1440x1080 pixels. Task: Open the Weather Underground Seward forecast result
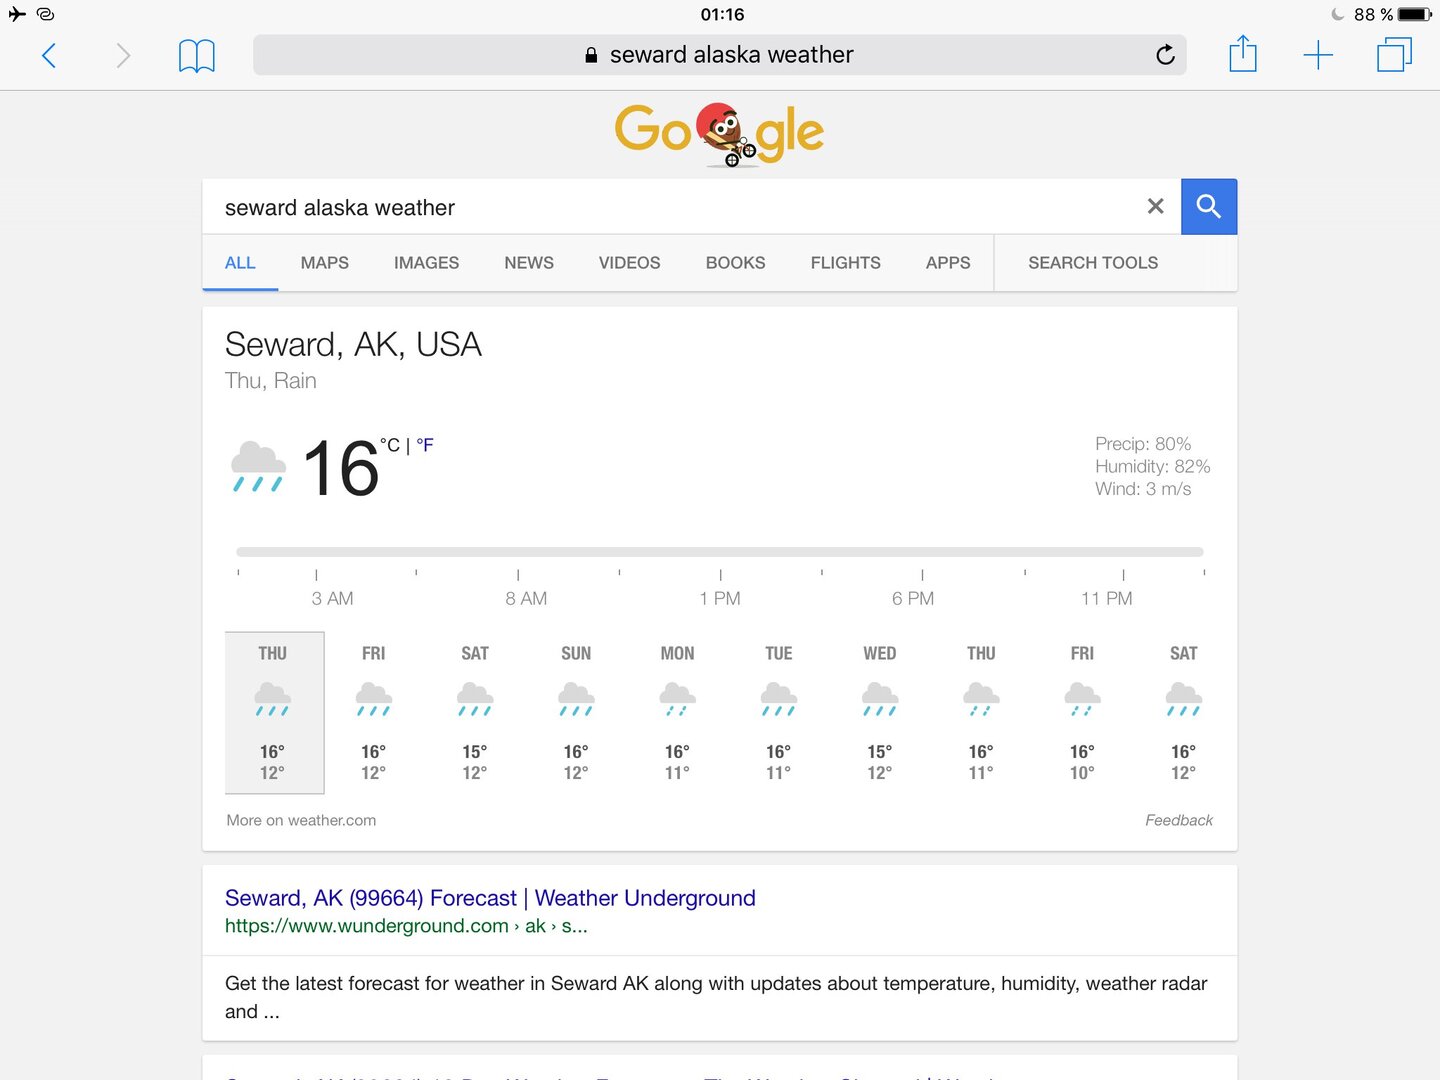(x=490, y=898)
